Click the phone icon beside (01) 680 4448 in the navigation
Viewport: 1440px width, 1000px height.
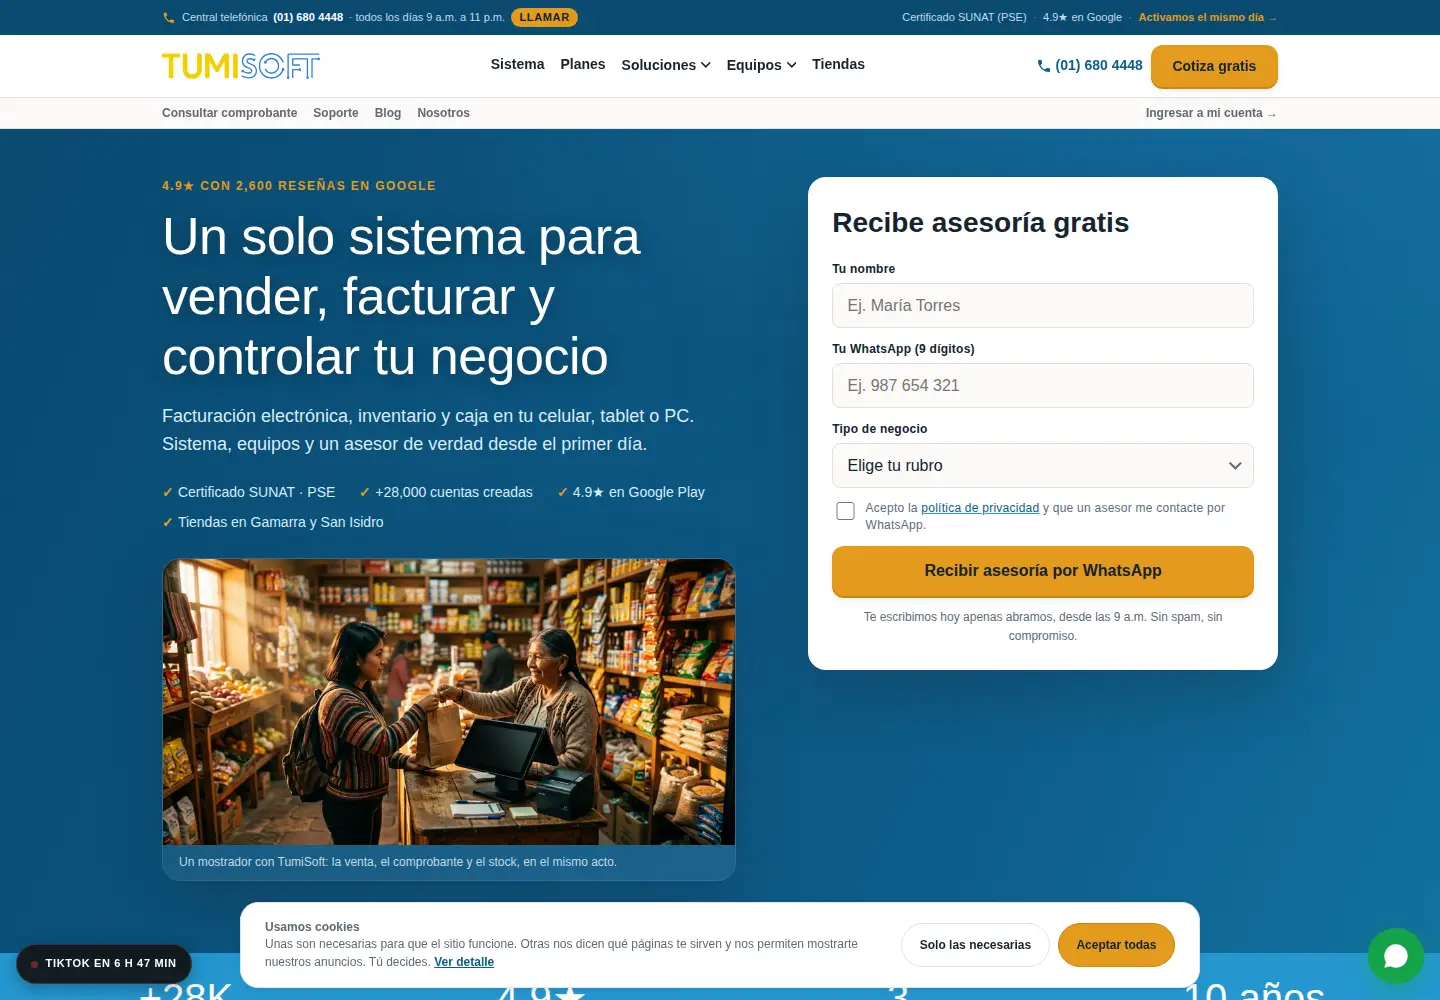click(1044, 66)
